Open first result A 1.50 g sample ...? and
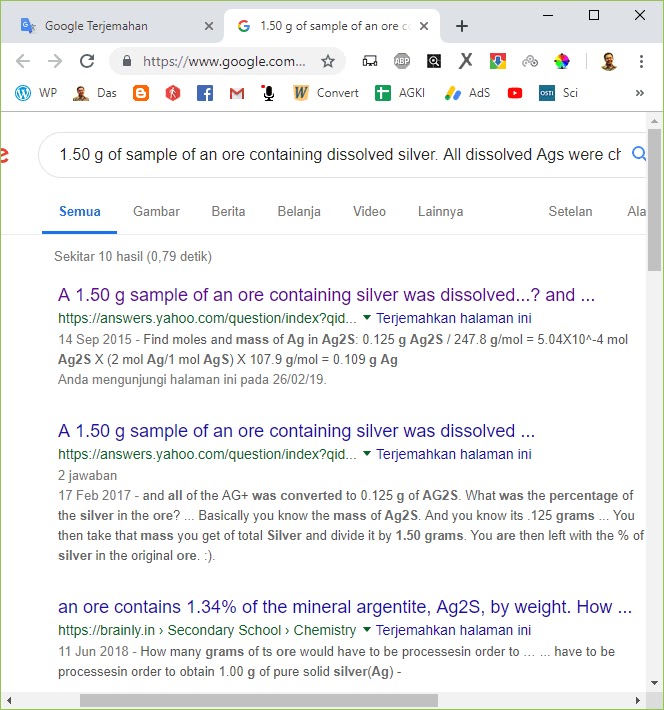This screenshot has height=710, width=664. (326, 295)
